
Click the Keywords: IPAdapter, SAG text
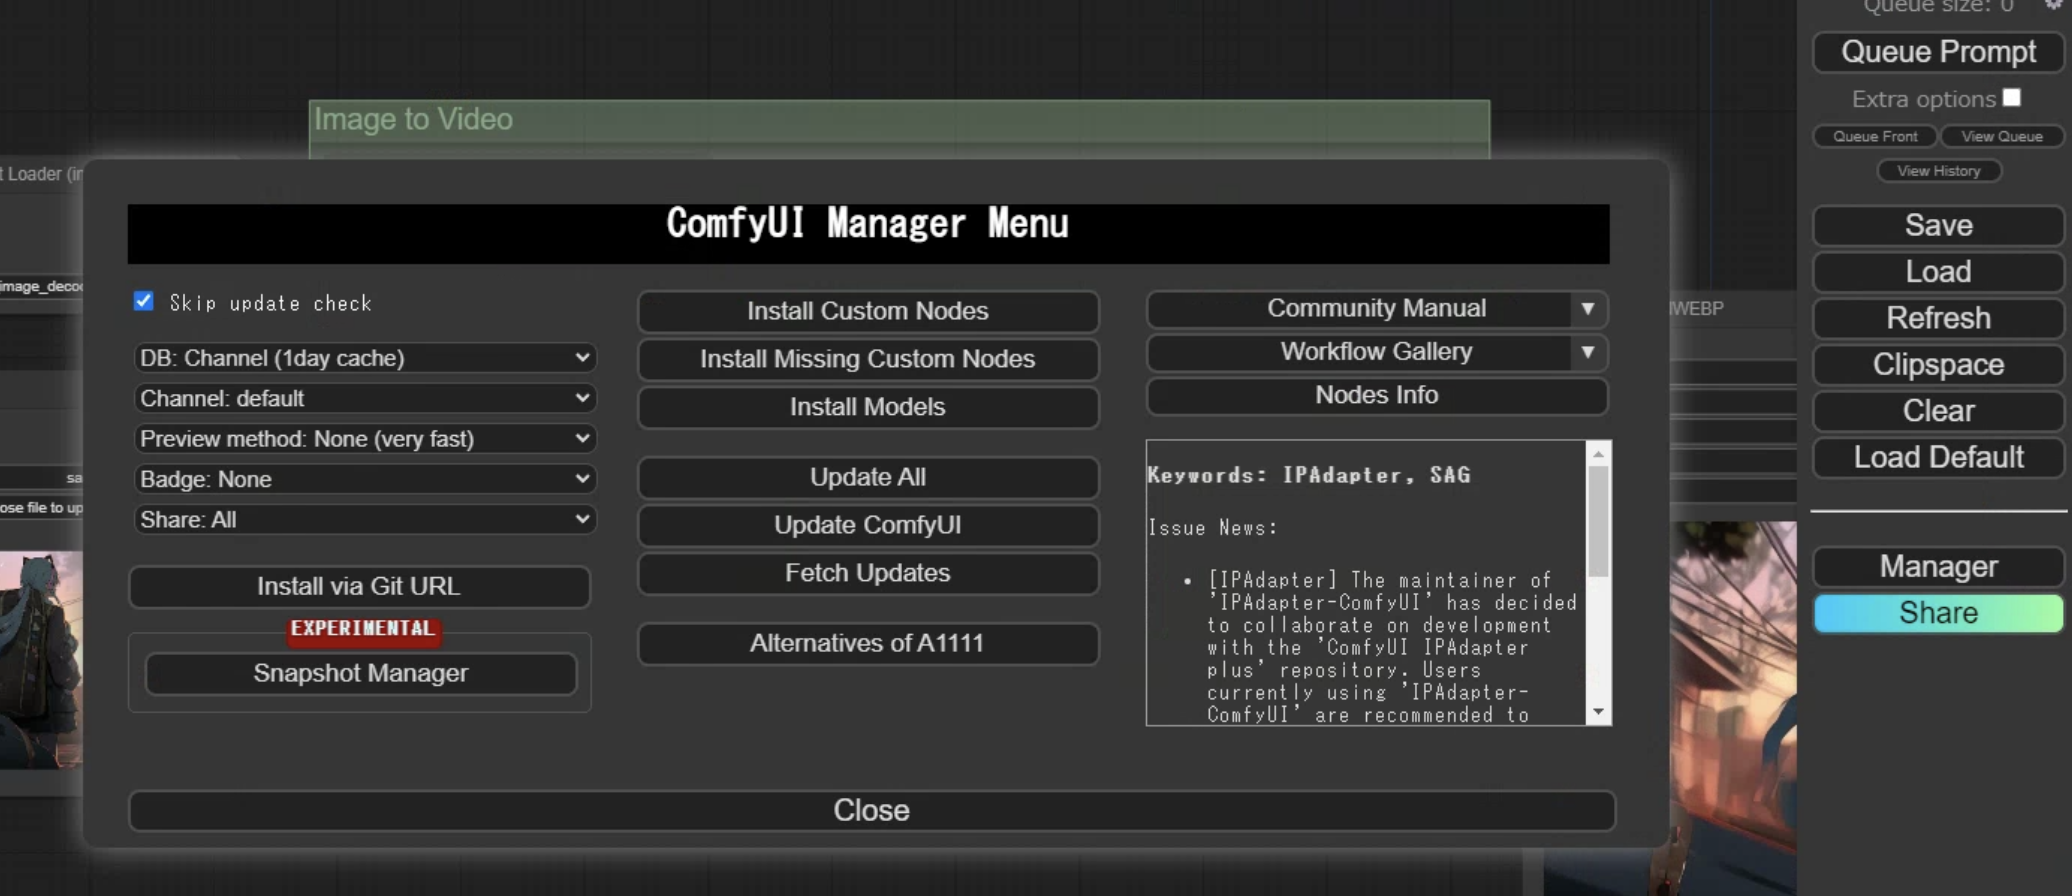tap(1308, 475)
